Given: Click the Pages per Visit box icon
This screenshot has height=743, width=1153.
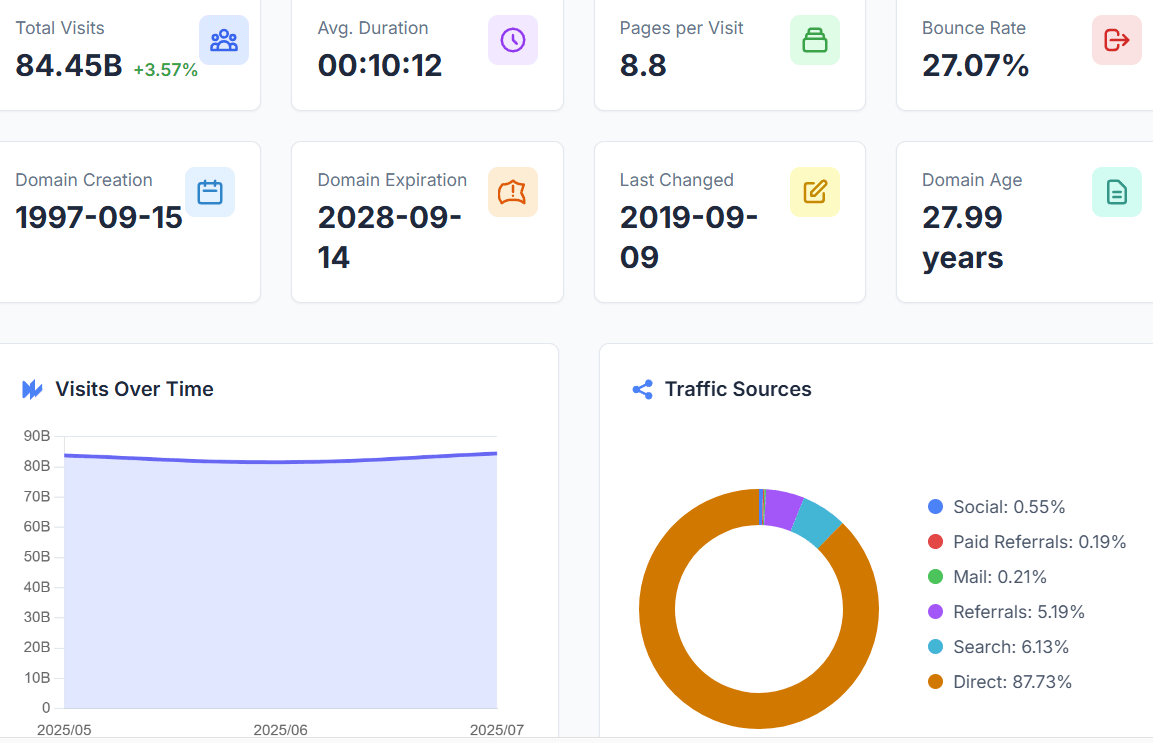Looking at the screenshot, I should point(815,40).
